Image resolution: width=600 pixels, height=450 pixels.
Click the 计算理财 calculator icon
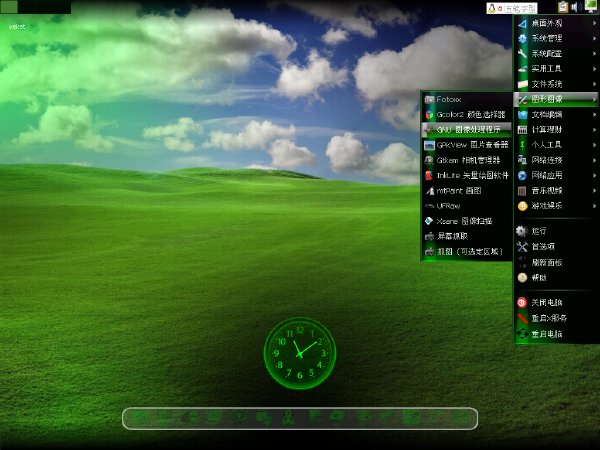[x=522, y=130]
